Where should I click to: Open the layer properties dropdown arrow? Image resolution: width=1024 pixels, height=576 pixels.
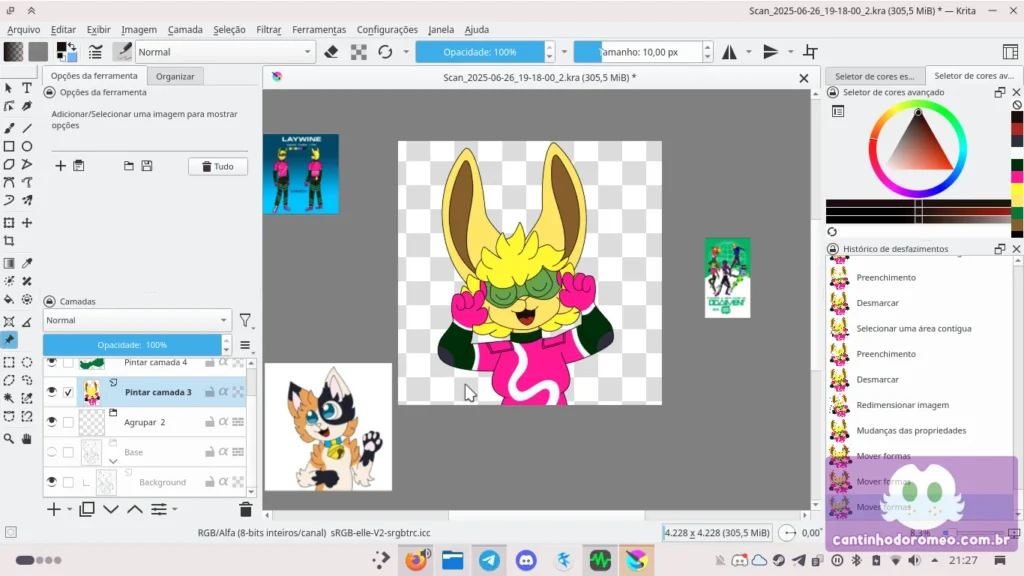point(174,509)
